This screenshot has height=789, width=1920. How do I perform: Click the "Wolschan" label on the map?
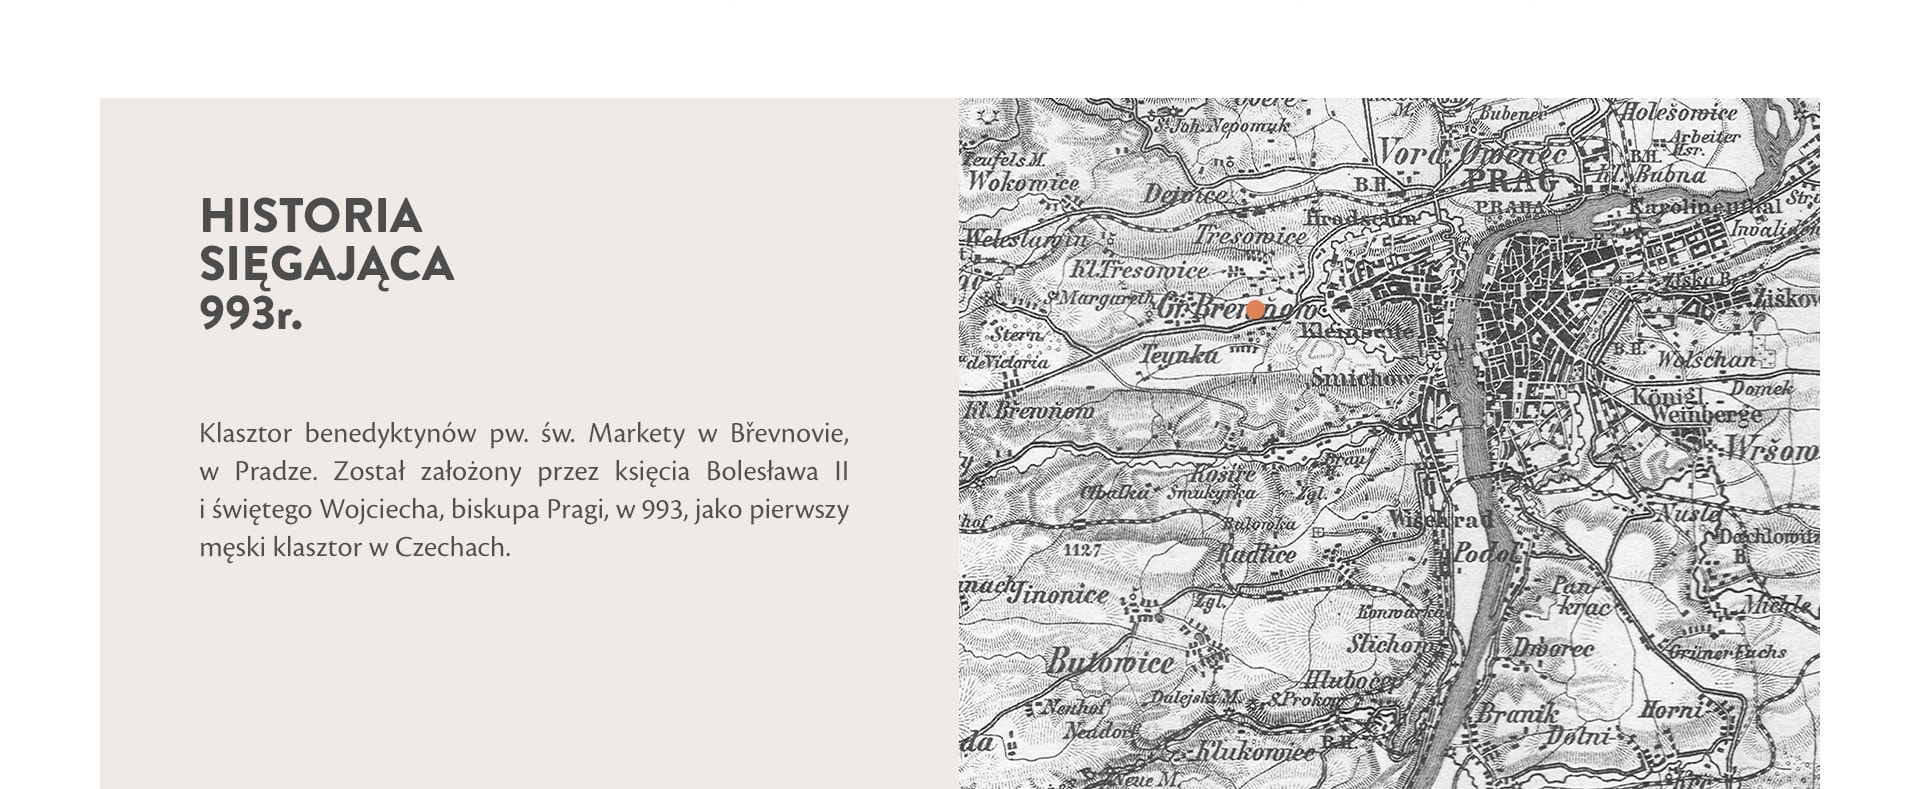[x=1706, y=358]
